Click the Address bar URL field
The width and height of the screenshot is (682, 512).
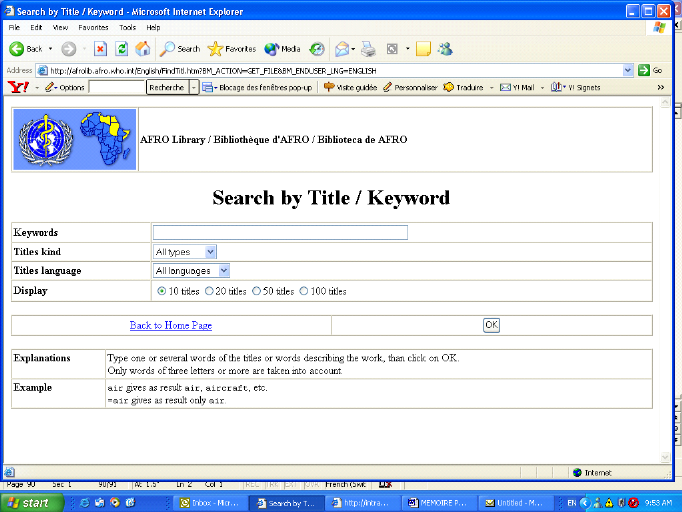(x=329, y=70)
